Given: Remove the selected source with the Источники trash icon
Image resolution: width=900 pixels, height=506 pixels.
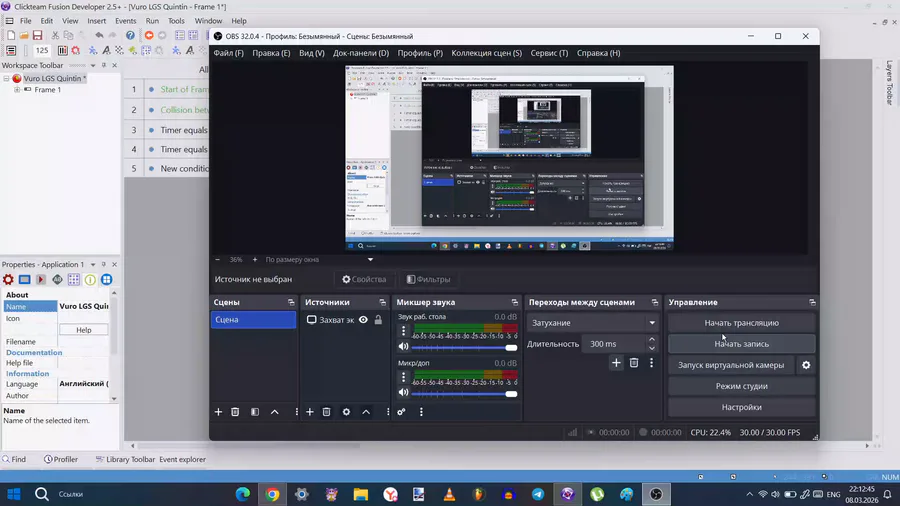Looking at the screenshot, I should [326, 412].
